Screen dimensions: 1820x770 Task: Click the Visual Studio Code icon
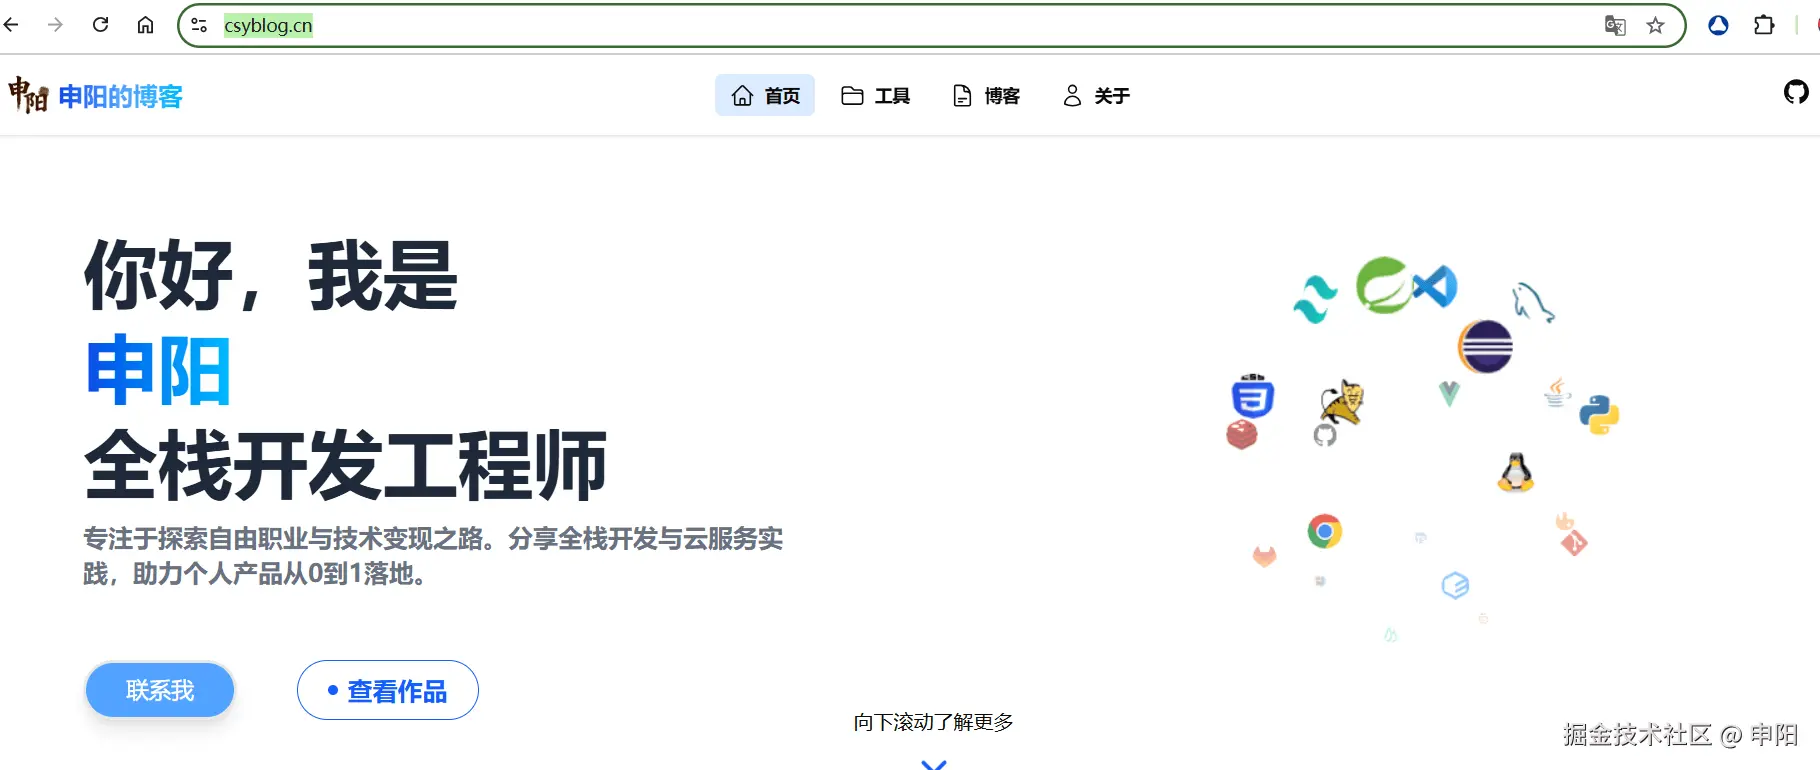tap(1434, 287)
